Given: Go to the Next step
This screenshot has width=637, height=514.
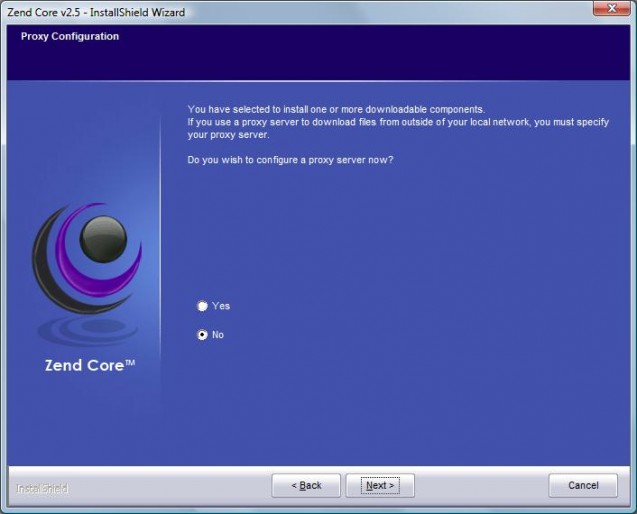Looking at the screenshot, I should (380, 485).
